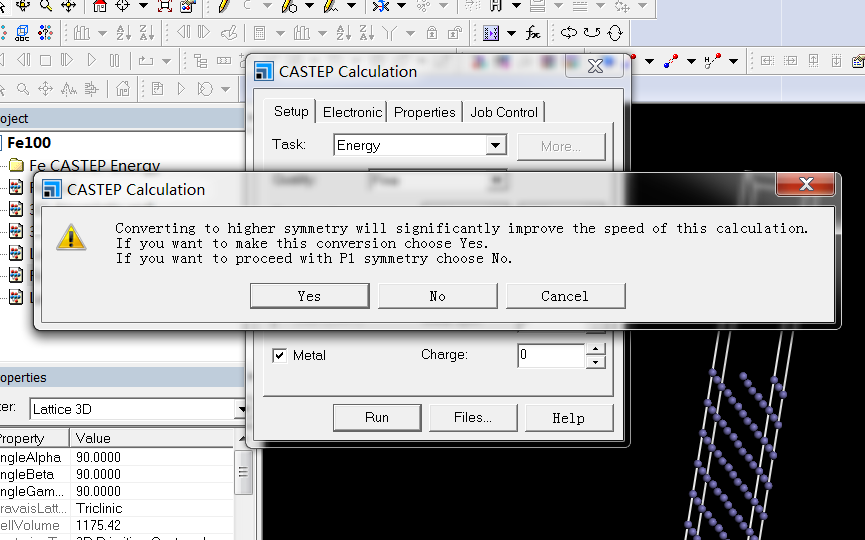Click Yes to convert to higher symmetry

309,296
